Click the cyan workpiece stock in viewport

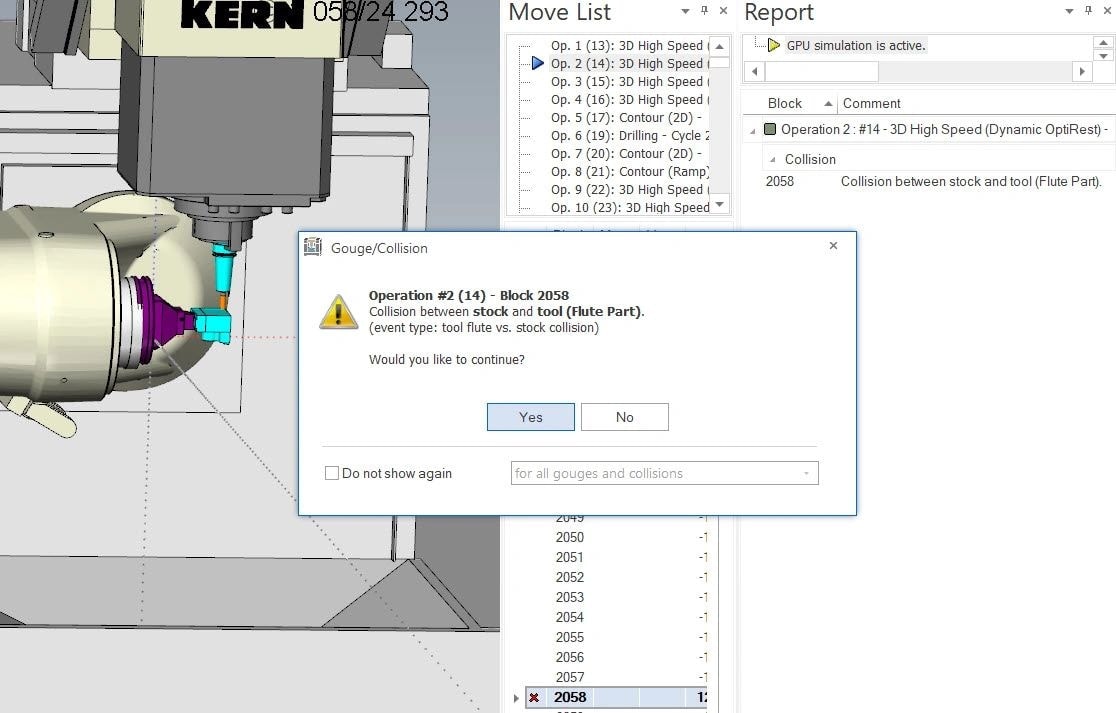point(214,324)
